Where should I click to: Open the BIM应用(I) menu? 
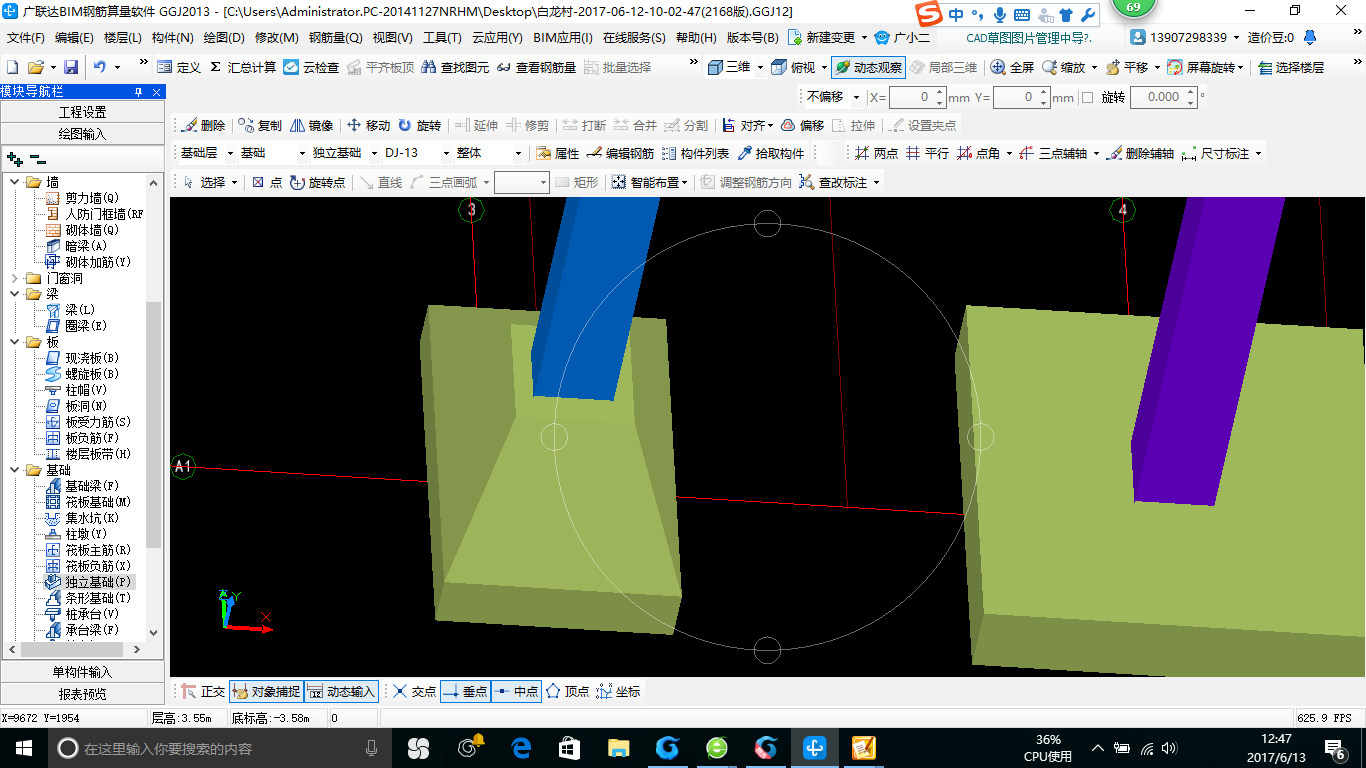[x=563, y=38]
